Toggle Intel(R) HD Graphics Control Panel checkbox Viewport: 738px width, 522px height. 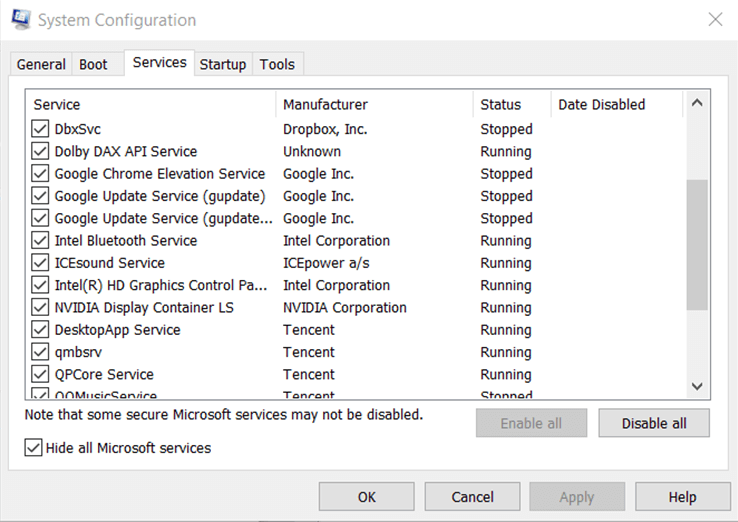click(40, 285)
